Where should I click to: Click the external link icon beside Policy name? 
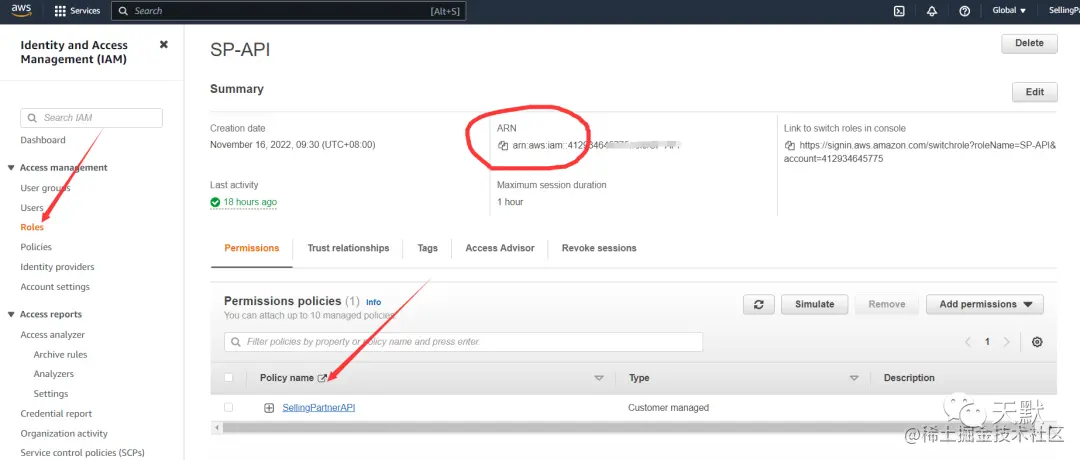coord(322,378)
